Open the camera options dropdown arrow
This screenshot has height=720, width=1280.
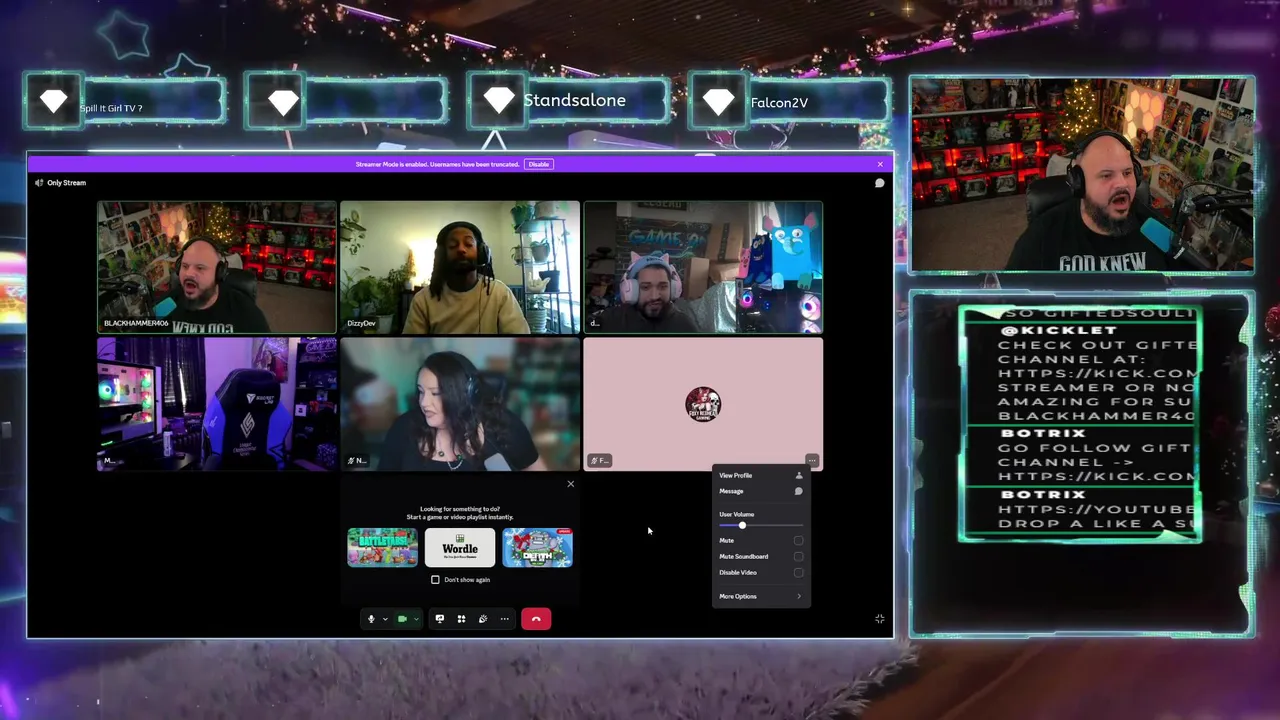click(416, 619)
